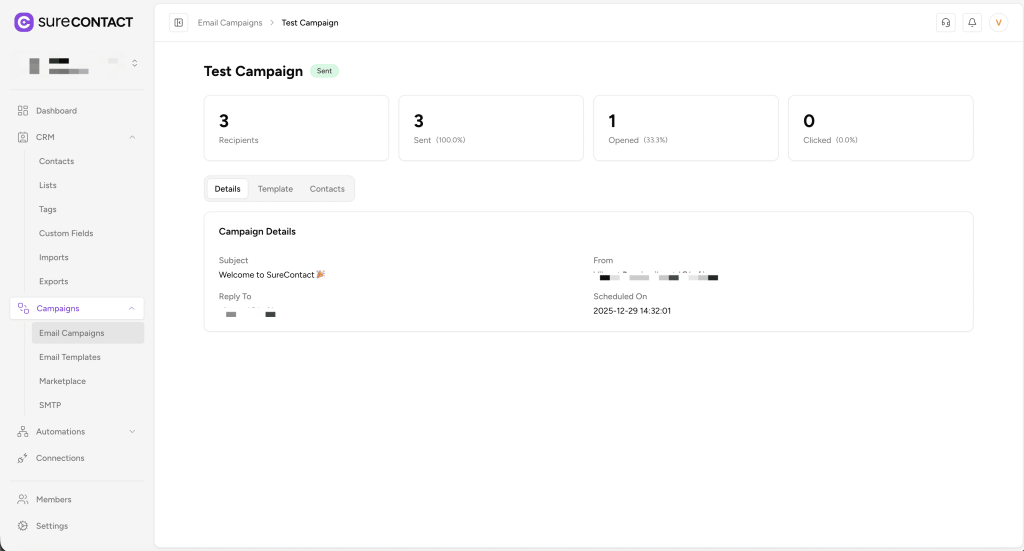Viewport: 1024px width, 551px height.
Task: Open Lists under CRM
Action: [x=48, y=185]
